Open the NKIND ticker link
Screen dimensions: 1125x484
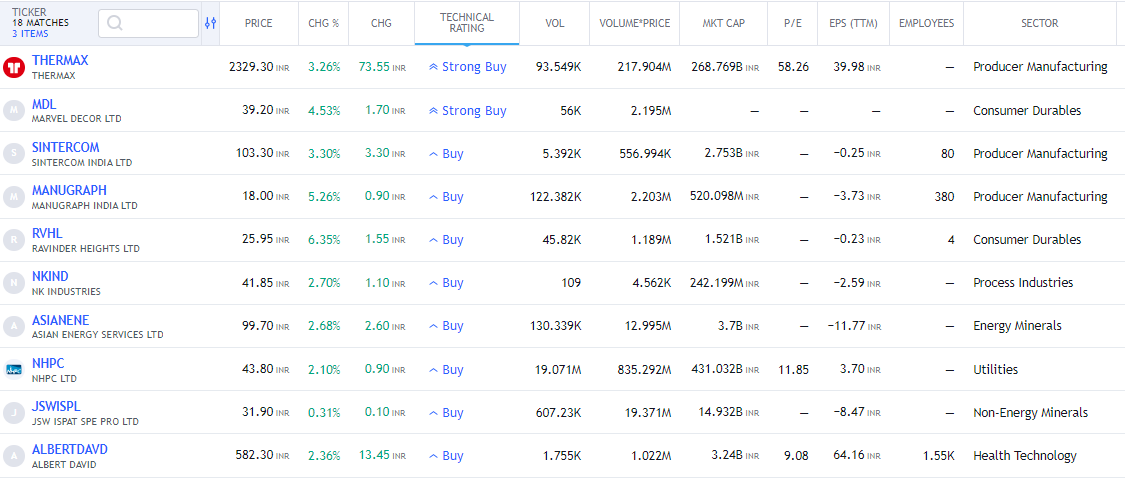pos(50,276)
